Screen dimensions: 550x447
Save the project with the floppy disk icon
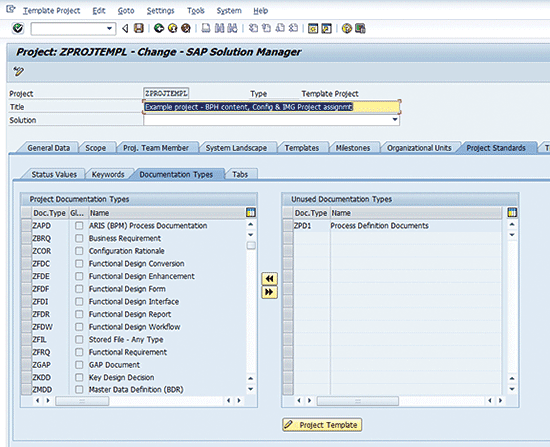139,28
